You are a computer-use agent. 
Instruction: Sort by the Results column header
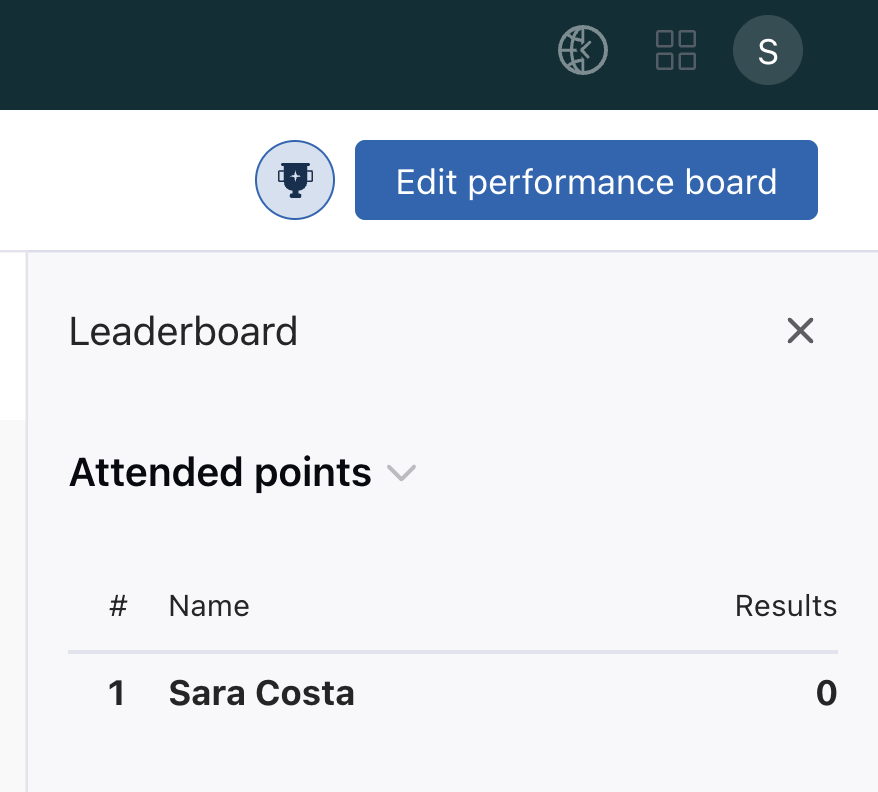coord(785,606)
